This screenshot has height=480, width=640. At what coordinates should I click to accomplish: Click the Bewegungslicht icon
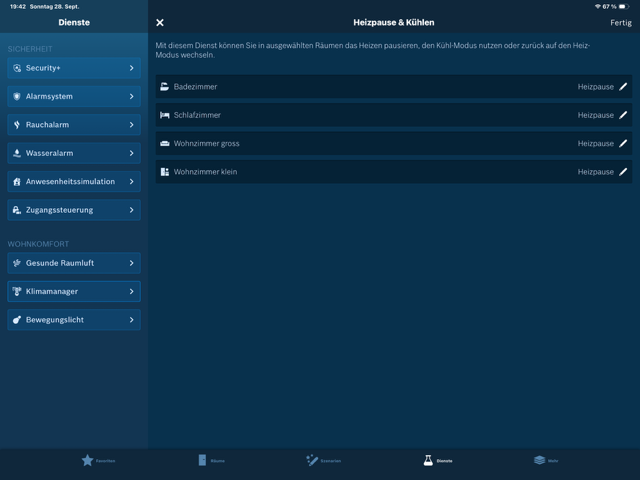[17, 320]
